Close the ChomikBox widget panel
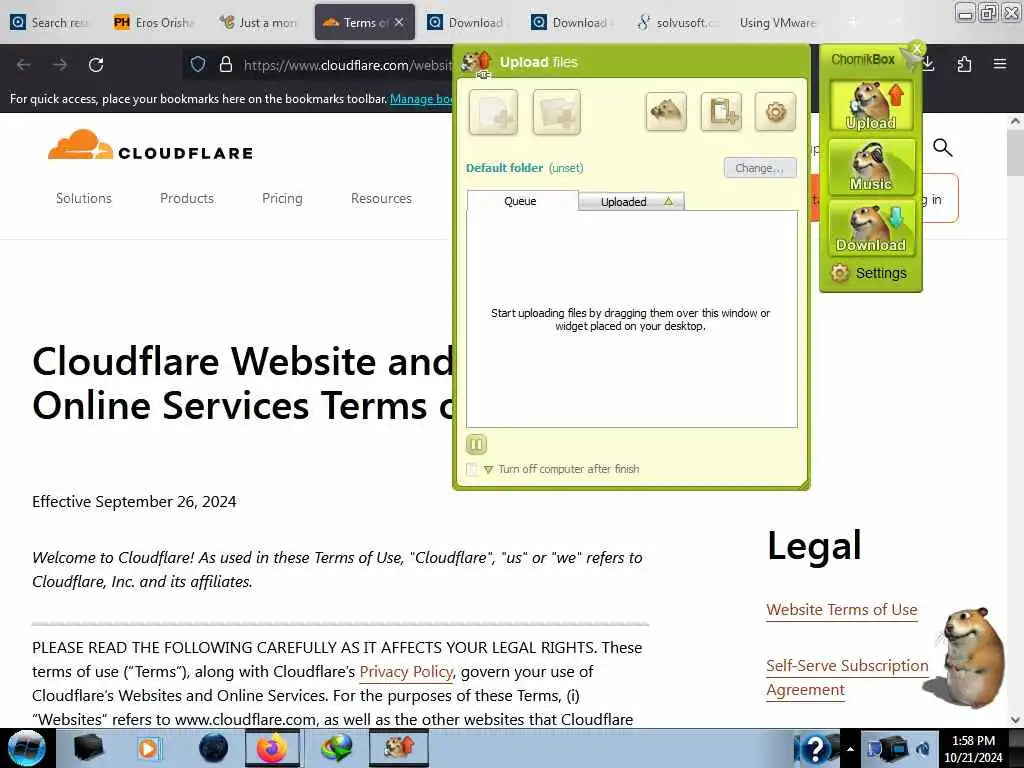This screenshot has width=1024, height=768. click(916, 48)
